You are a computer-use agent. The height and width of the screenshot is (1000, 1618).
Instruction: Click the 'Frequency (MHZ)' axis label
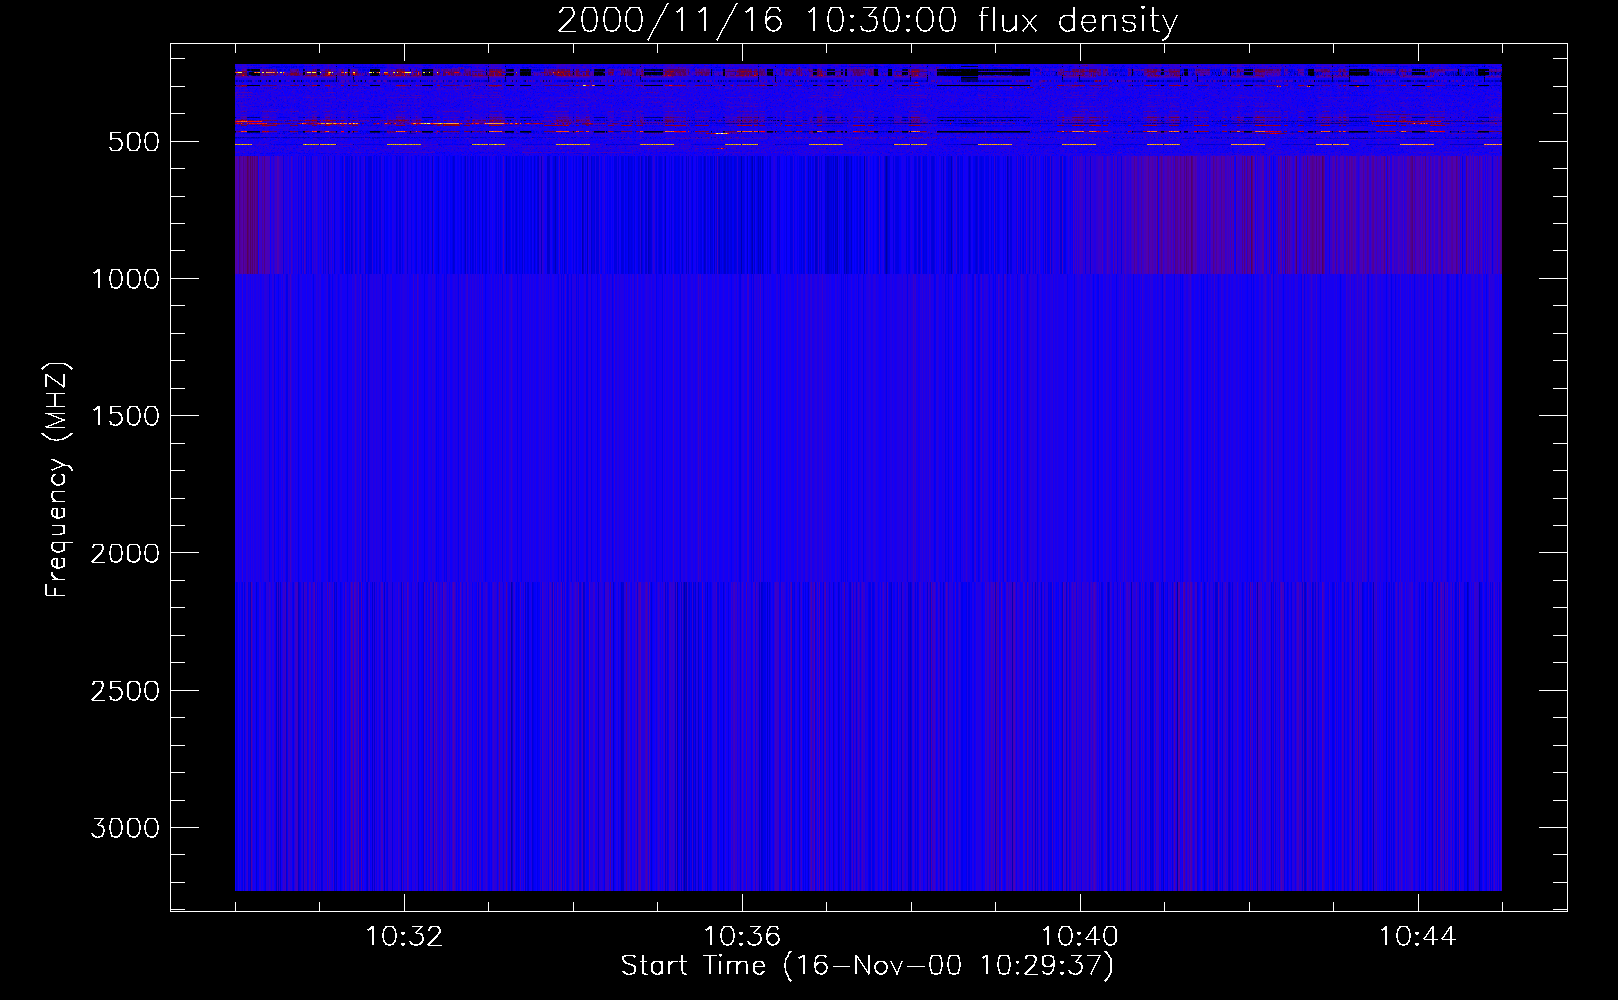[57, 480]
